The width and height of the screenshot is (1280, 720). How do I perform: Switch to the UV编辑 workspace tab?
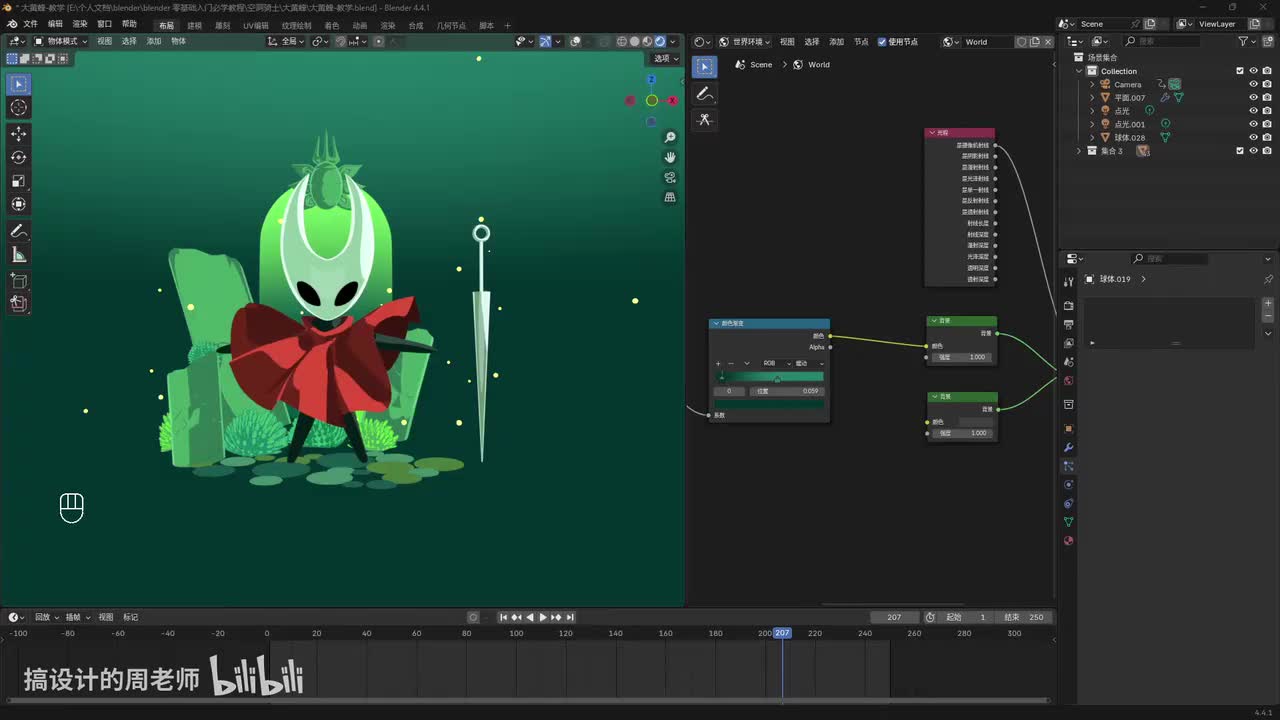pyautogui.click(x=256, y=25)
